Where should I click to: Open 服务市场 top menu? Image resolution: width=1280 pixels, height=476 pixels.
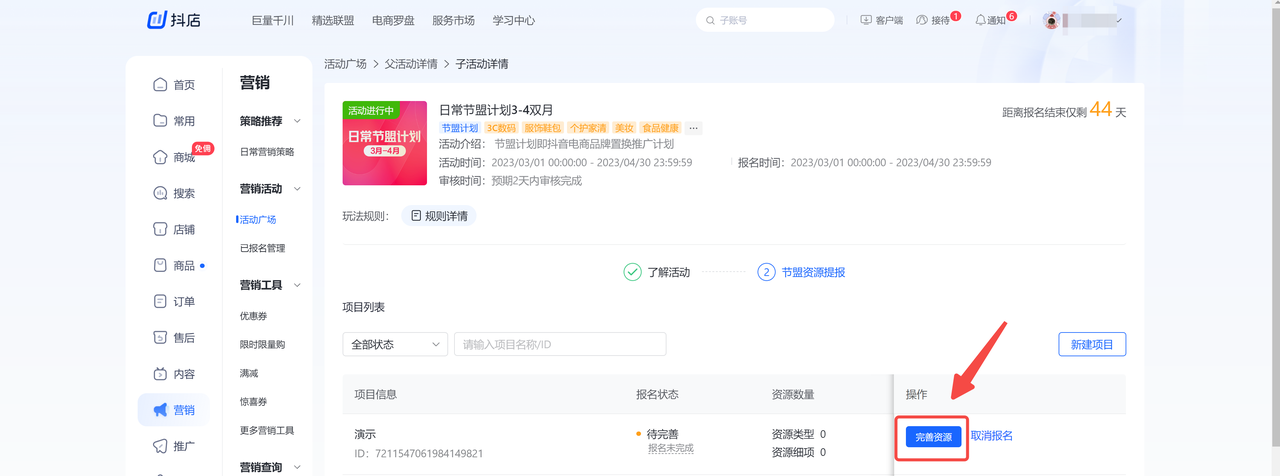(x=455, y=20)
